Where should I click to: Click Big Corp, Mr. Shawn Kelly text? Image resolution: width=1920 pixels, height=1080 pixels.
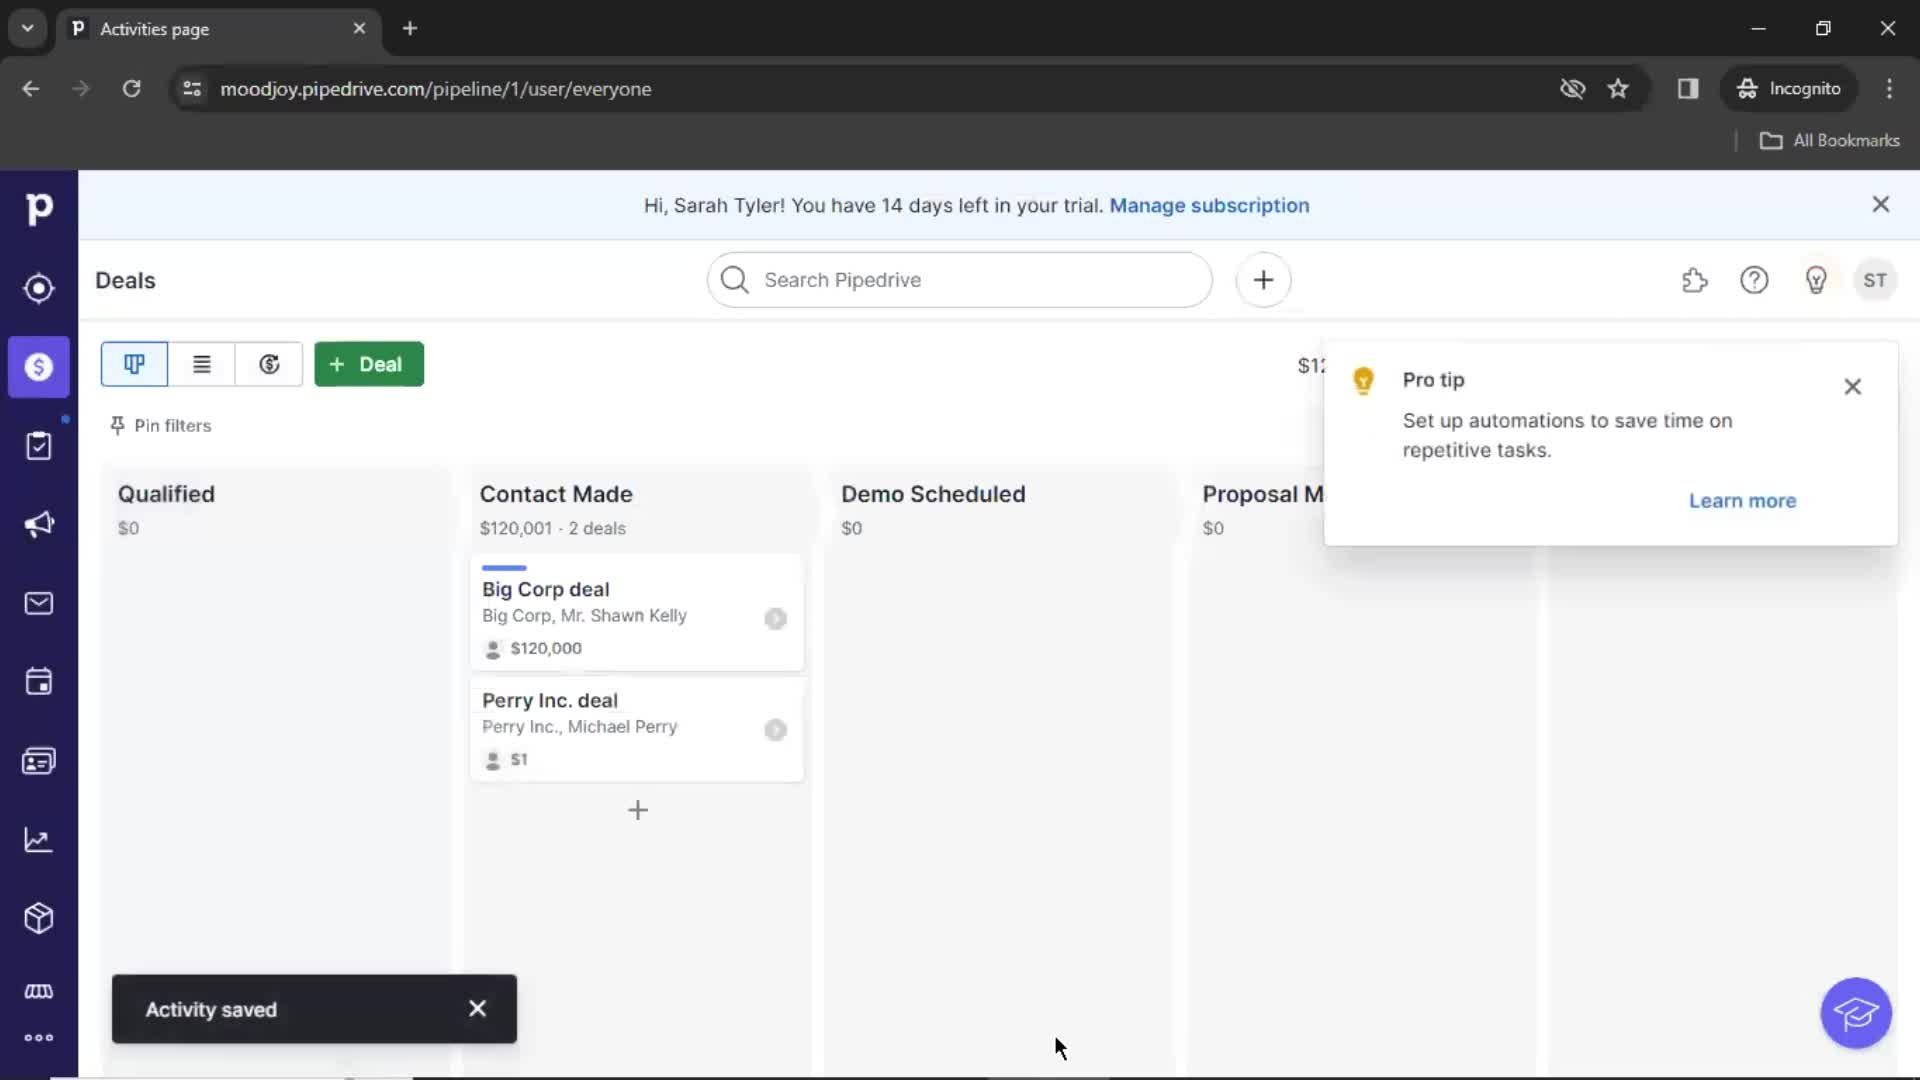[584, 616]
